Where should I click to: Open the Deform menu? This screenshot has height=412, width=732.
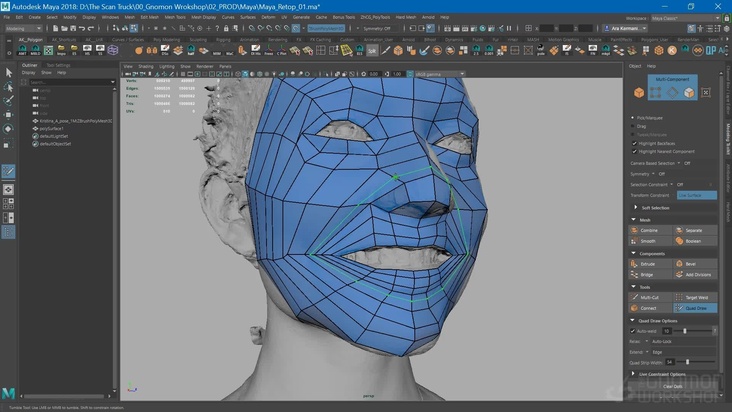click(x=268, y=17)
